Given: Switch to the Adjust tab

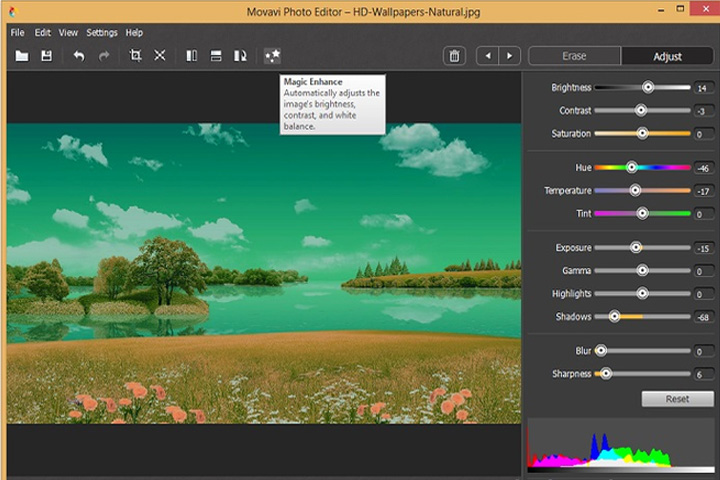Looking at the screenshot, I should (x=667, y=56).
